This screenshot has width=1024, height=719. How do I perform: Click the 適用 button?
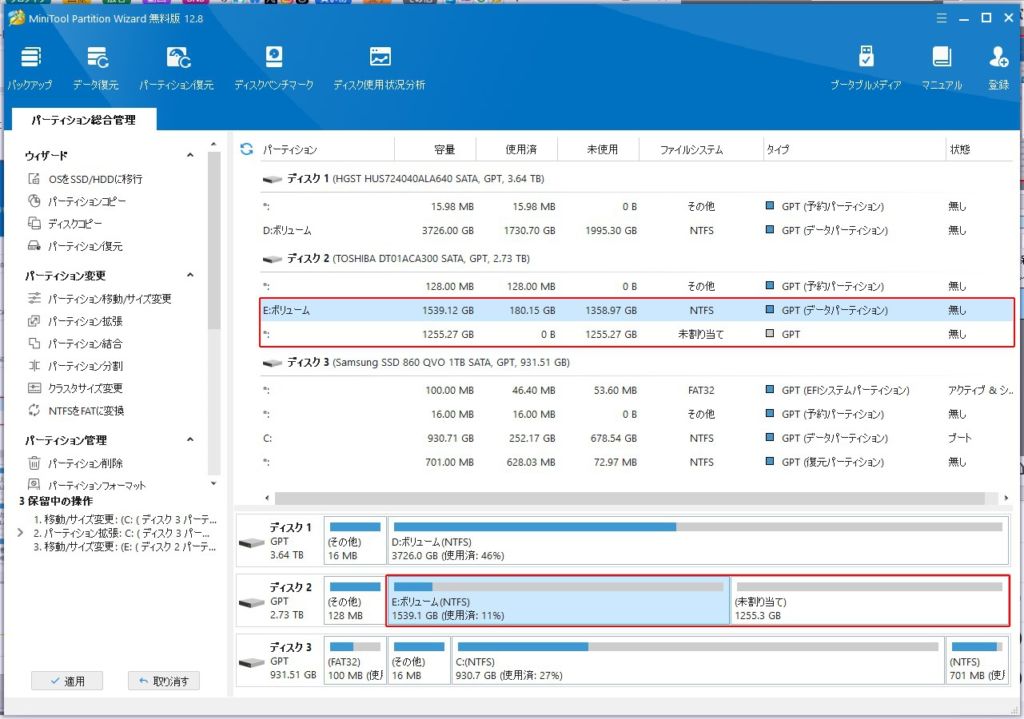(x=66, y=681)
